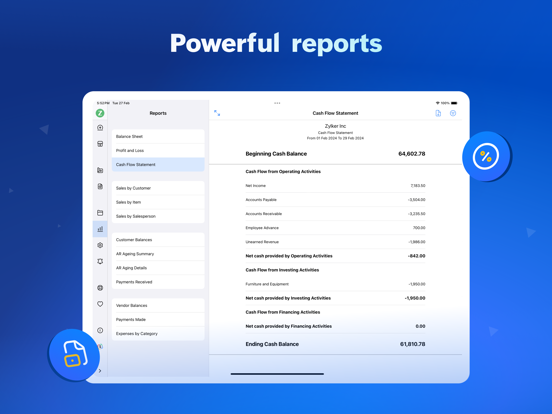Select the bar chart Reports icon
The height and width of the screenshot is (414, 552).
click(x=100, y=229)
